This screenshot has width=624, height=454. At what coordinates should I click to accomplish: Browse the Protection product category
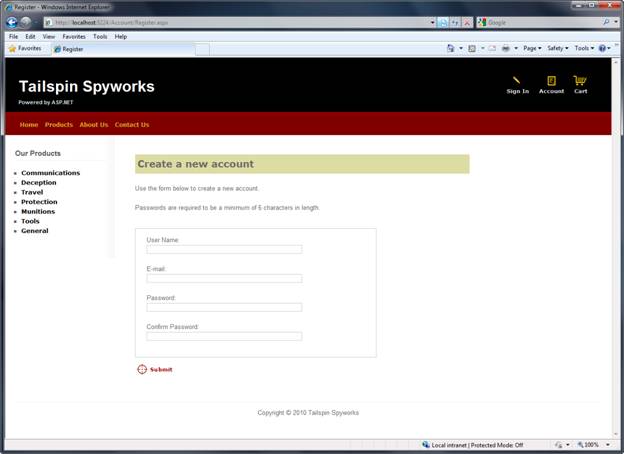pos(39,202)
